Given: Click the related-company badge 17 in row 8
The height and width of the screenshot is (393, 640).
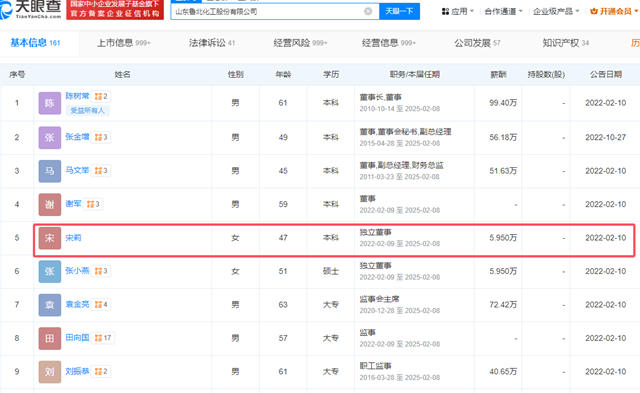Looking at the screenshot, I should point(103,338).
